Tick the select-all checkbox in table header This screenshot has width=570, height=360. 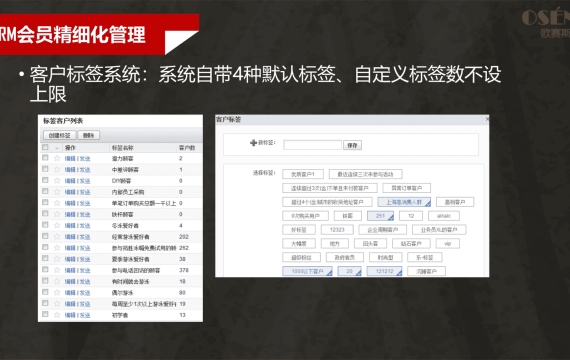point(45,147)
